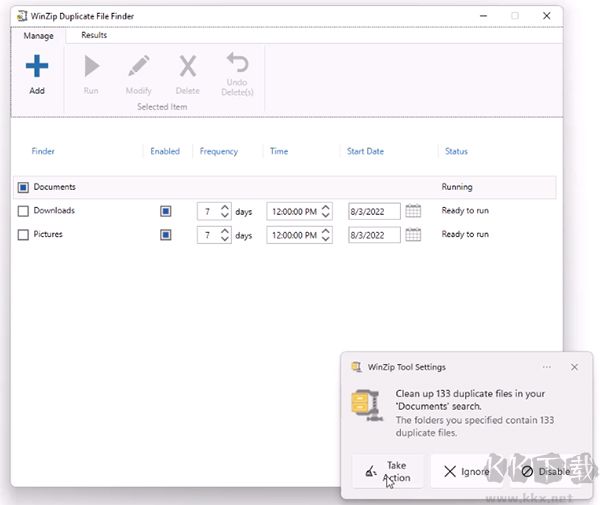Check the Pictures finder checkbox
Image resolution: width=600 pixels, height=505 pixels.
click(x=23, y=235)
